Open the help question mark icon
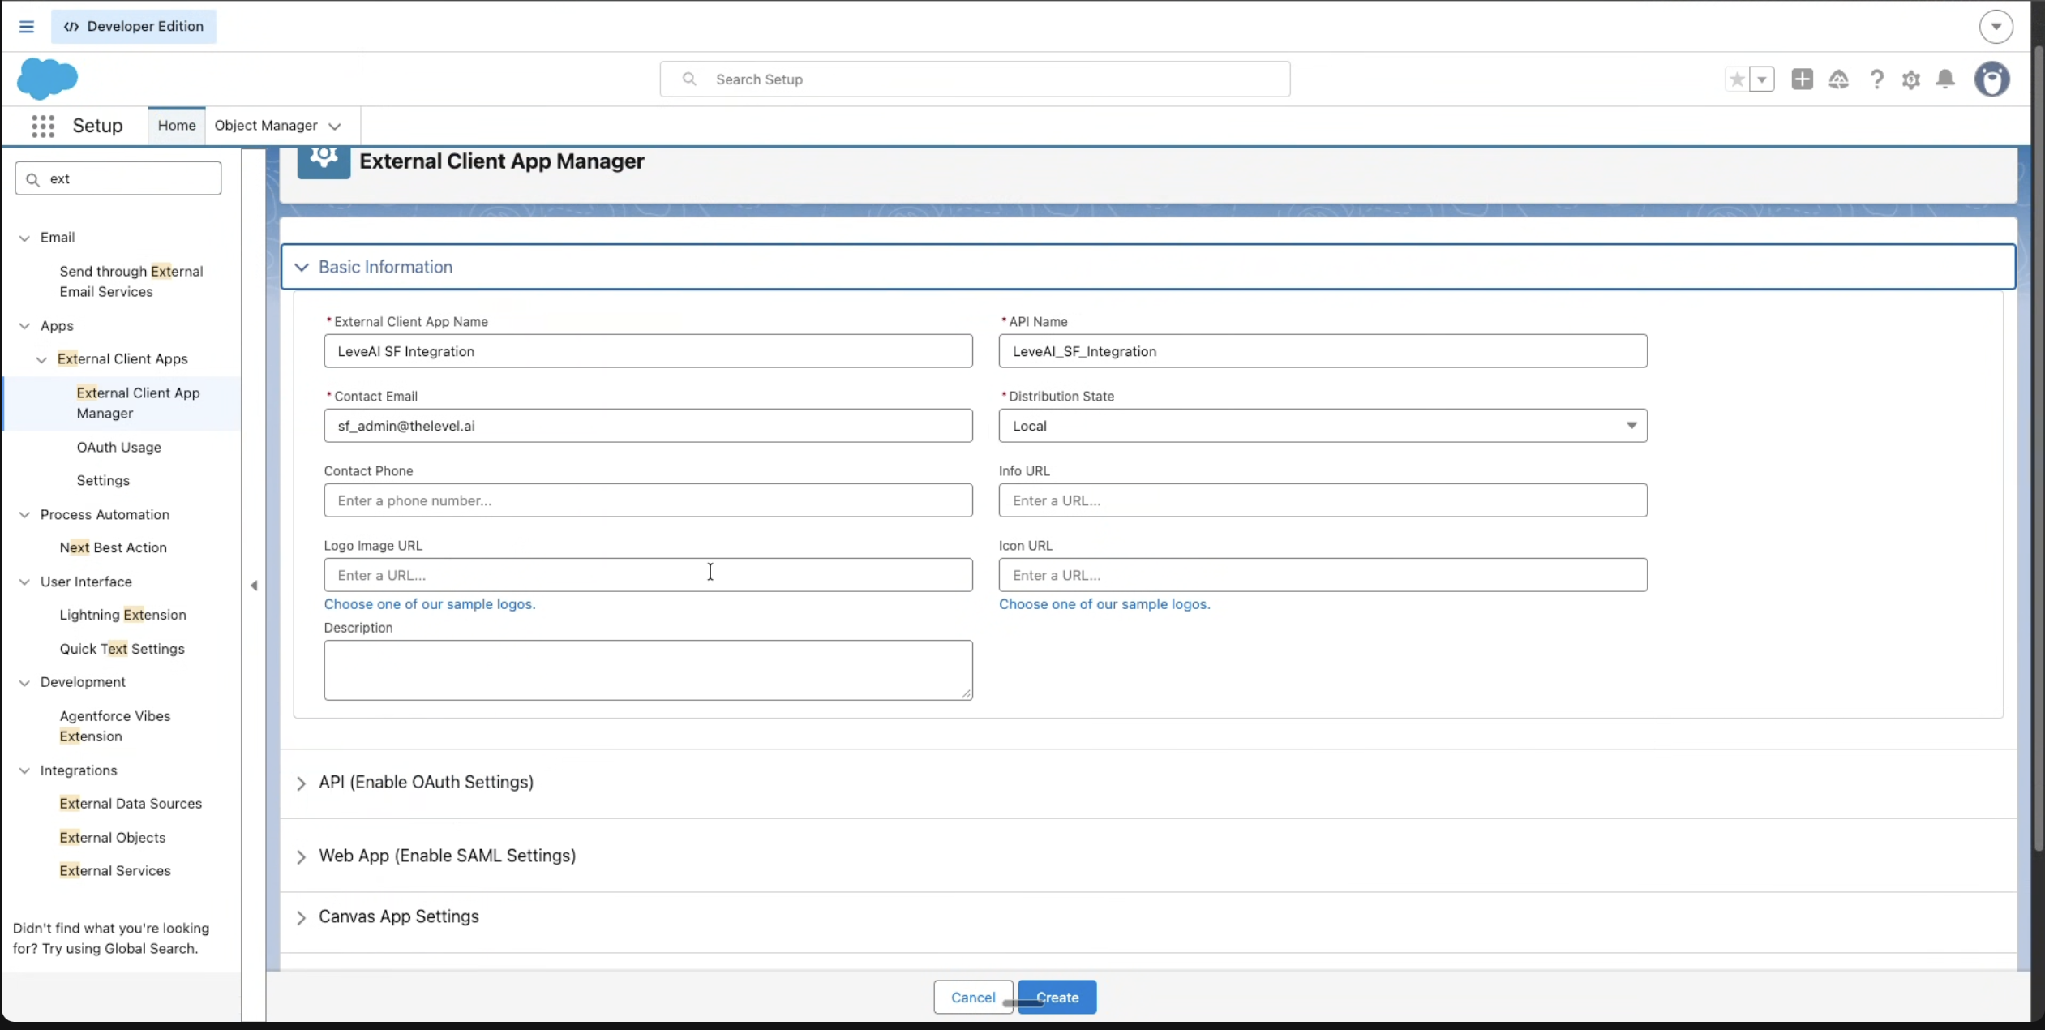2045x1030 pixels. pos(1877,79)
